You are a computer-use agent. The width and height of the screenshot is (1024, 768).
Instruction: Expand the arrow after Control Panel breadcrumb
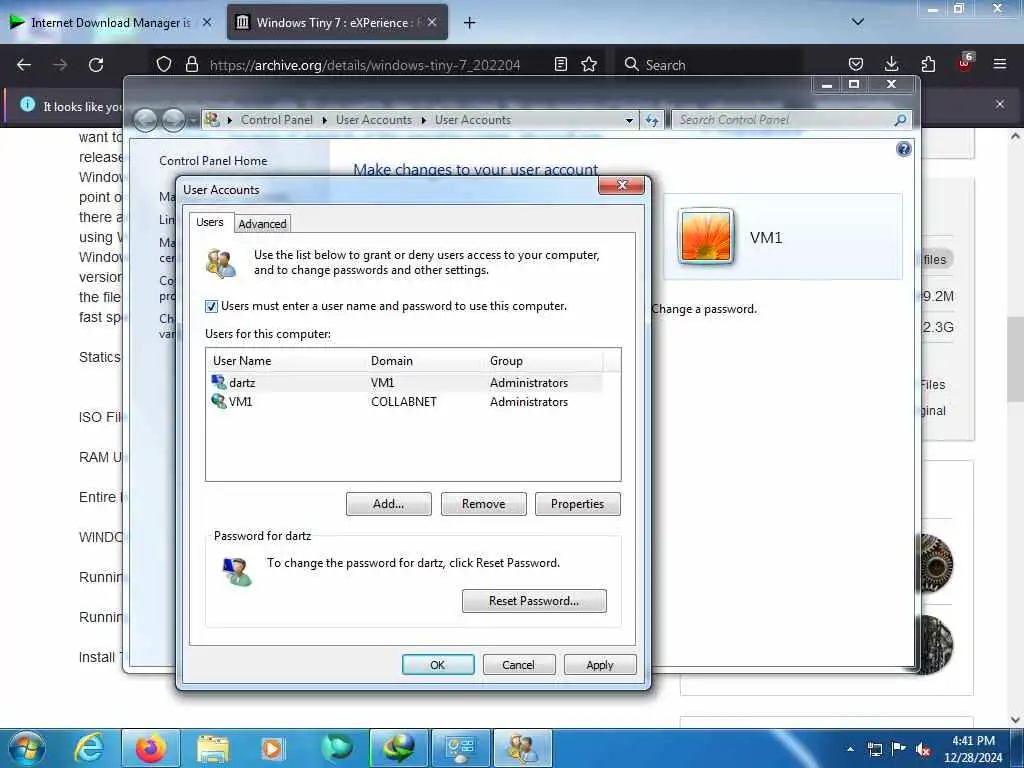[x=325, y=120]
